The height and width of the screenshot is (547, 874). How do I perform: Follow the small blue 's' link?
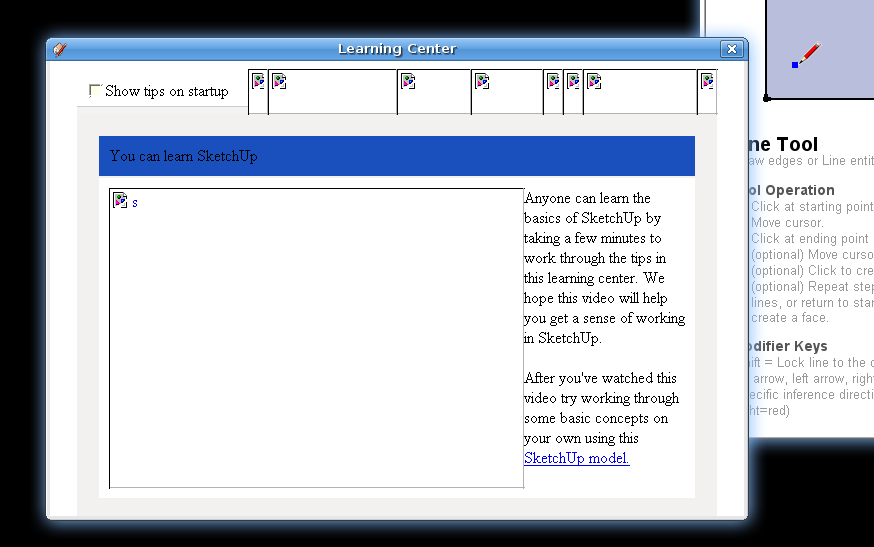(x=135, y=203)
